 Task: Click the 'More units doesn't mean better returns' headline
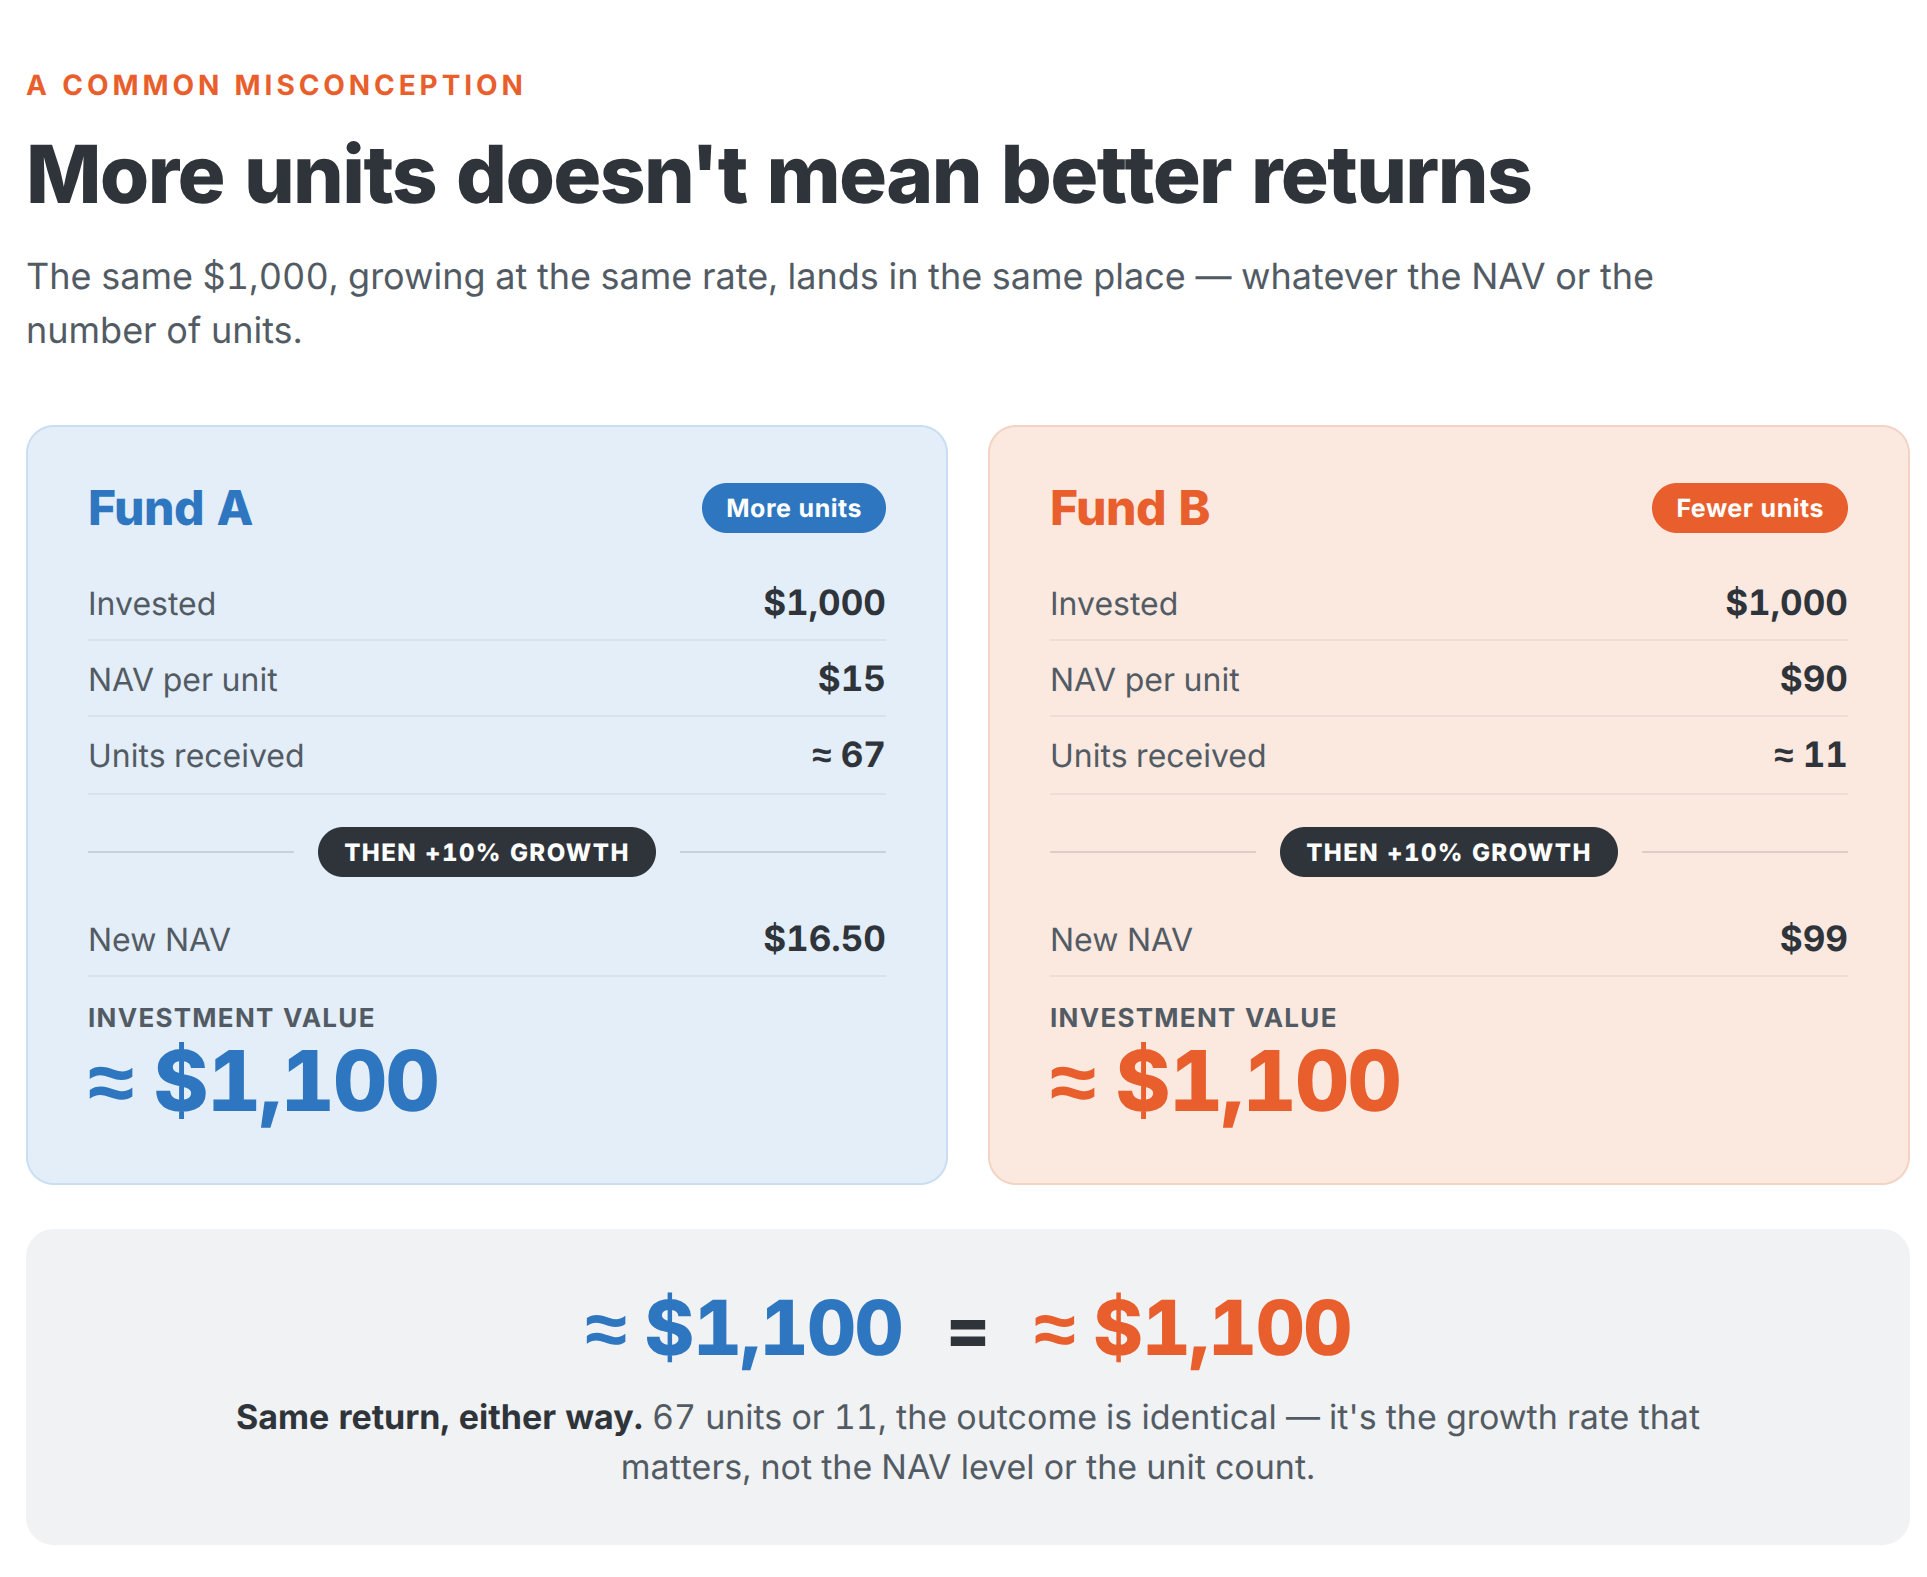click(779, 175)
